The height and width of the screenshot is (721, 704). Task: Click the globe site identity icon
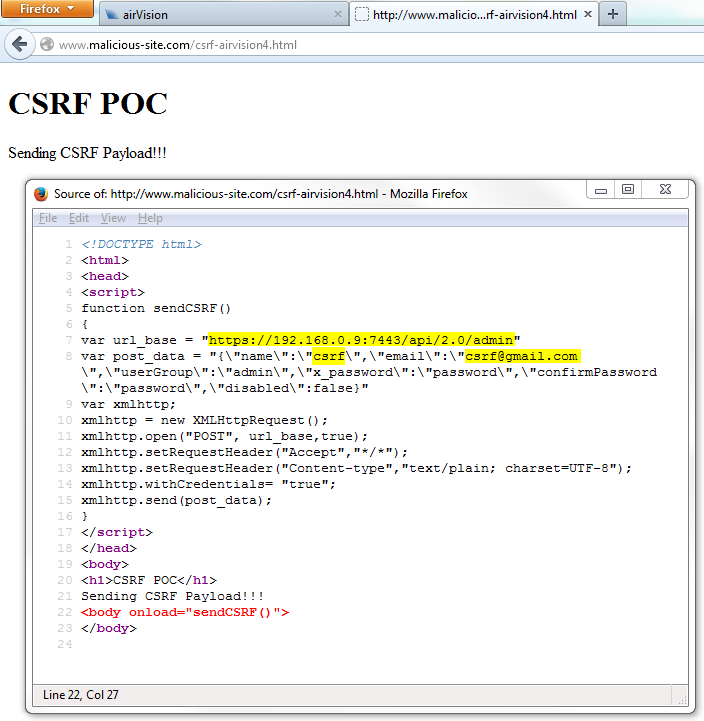coord(47,45)
